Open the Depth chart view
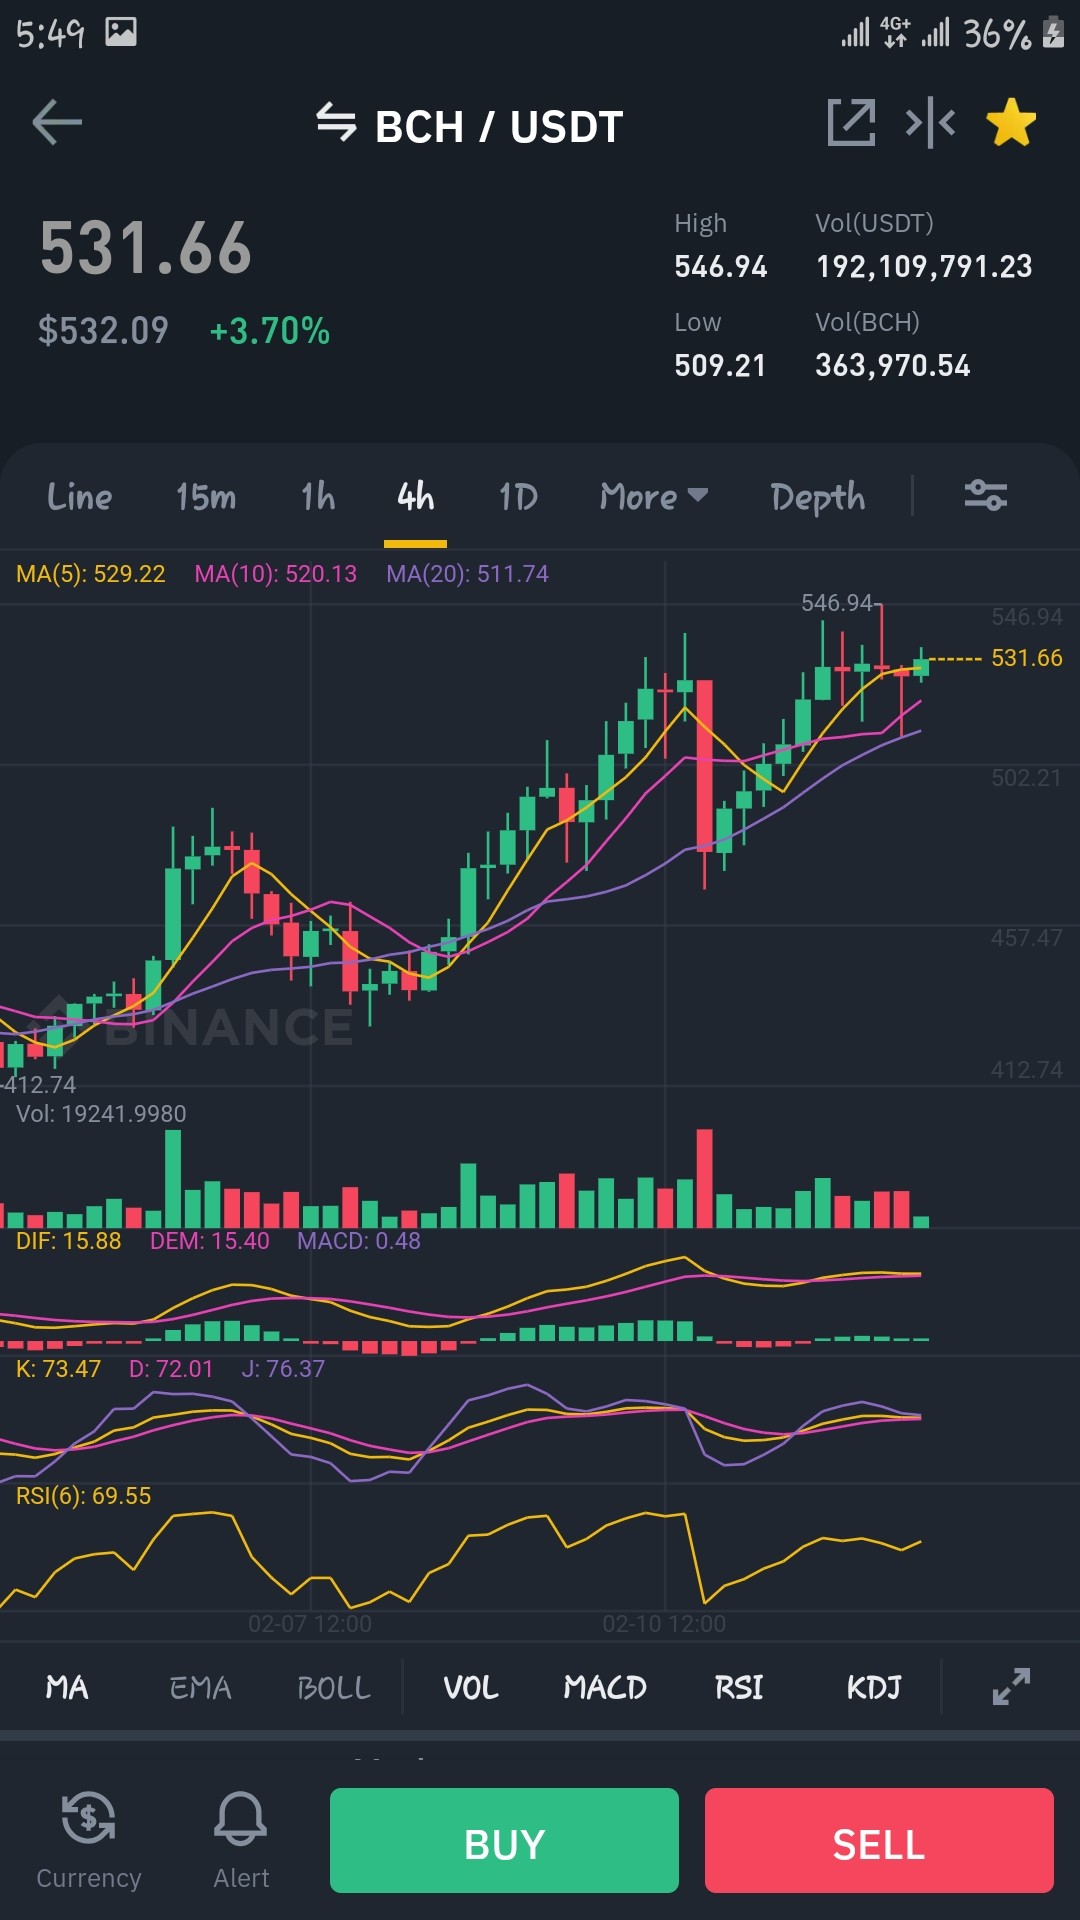Screen dimensions: 1080x1920 coord(817,497)
